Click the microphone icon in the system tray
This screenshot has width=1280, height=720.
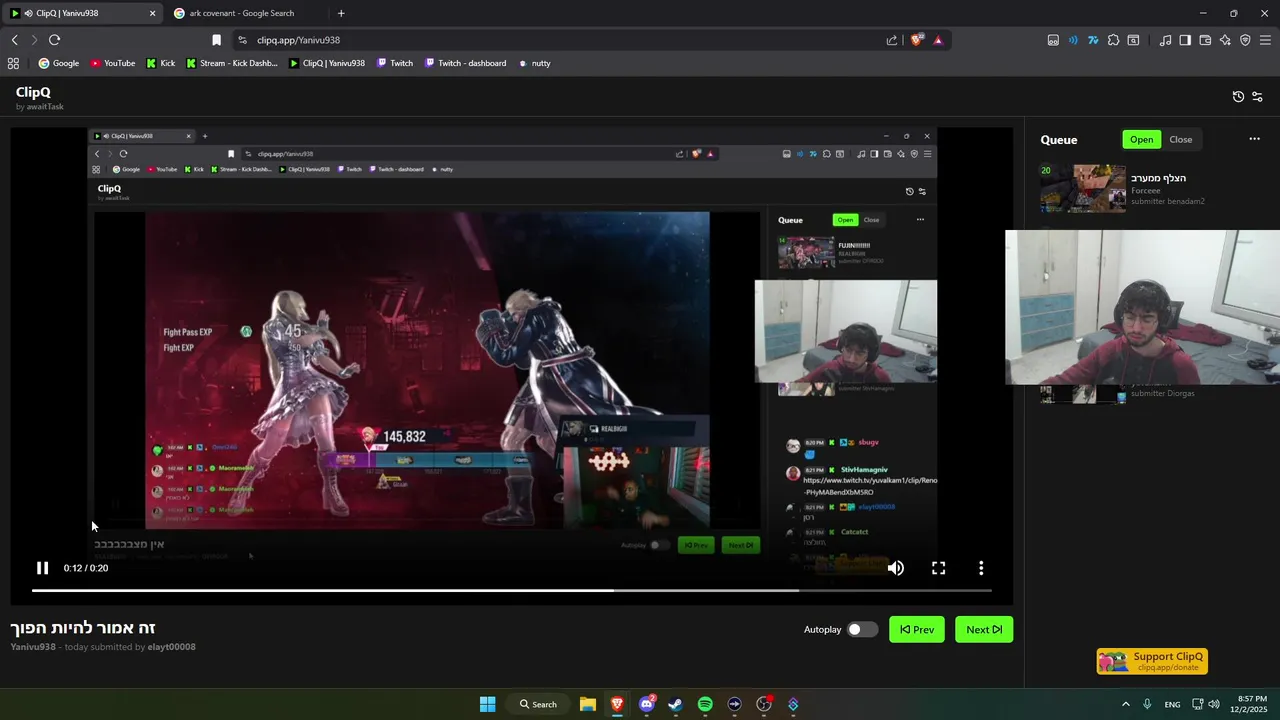[x=1147, y=704]
